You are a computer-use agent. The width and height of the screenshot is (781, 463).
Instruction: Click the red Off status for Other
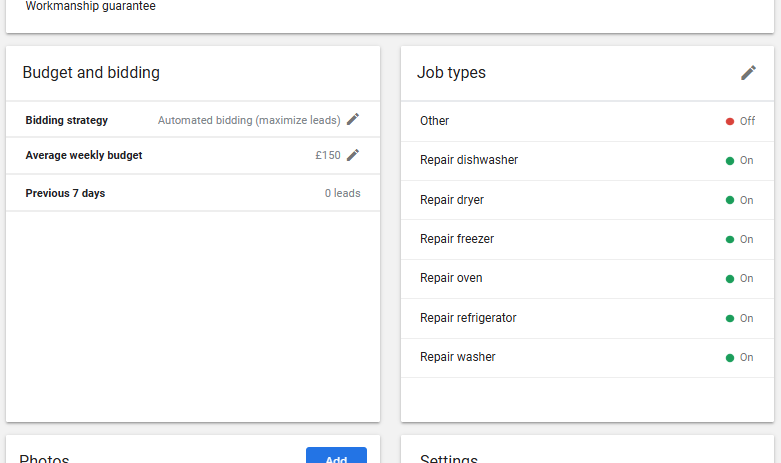coord(740,121)
